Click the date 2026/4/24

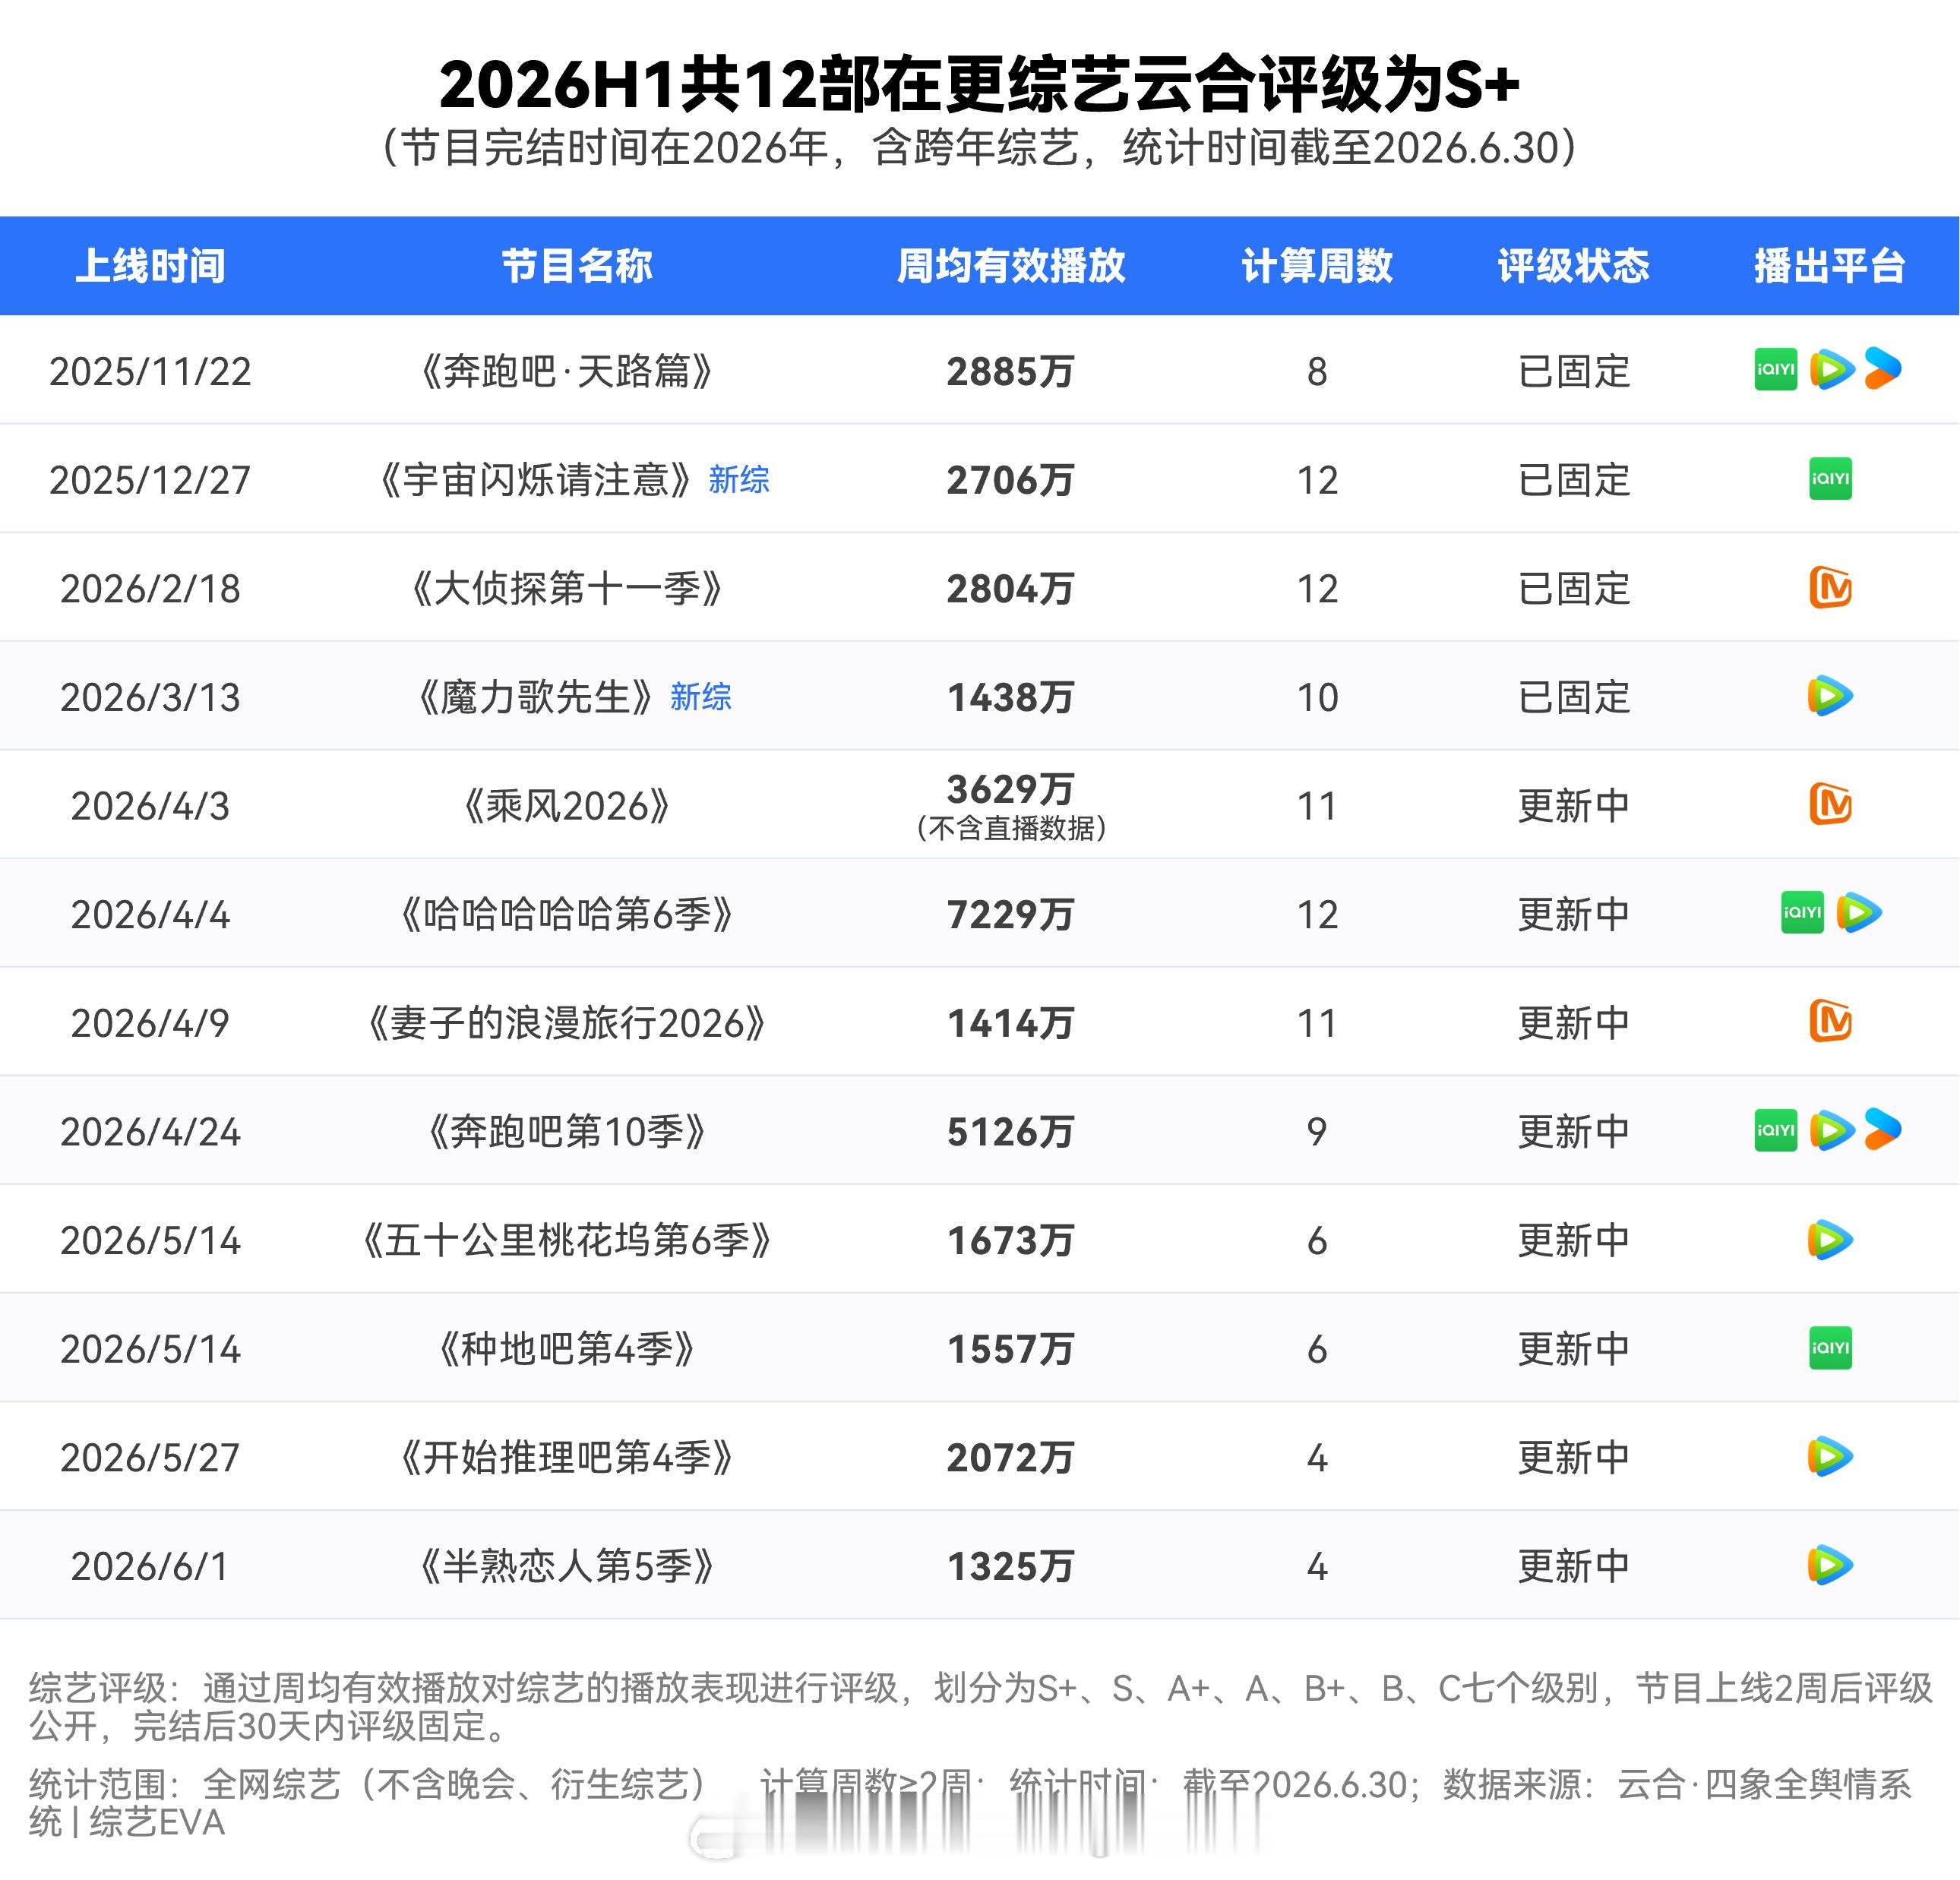point(151,1132)
